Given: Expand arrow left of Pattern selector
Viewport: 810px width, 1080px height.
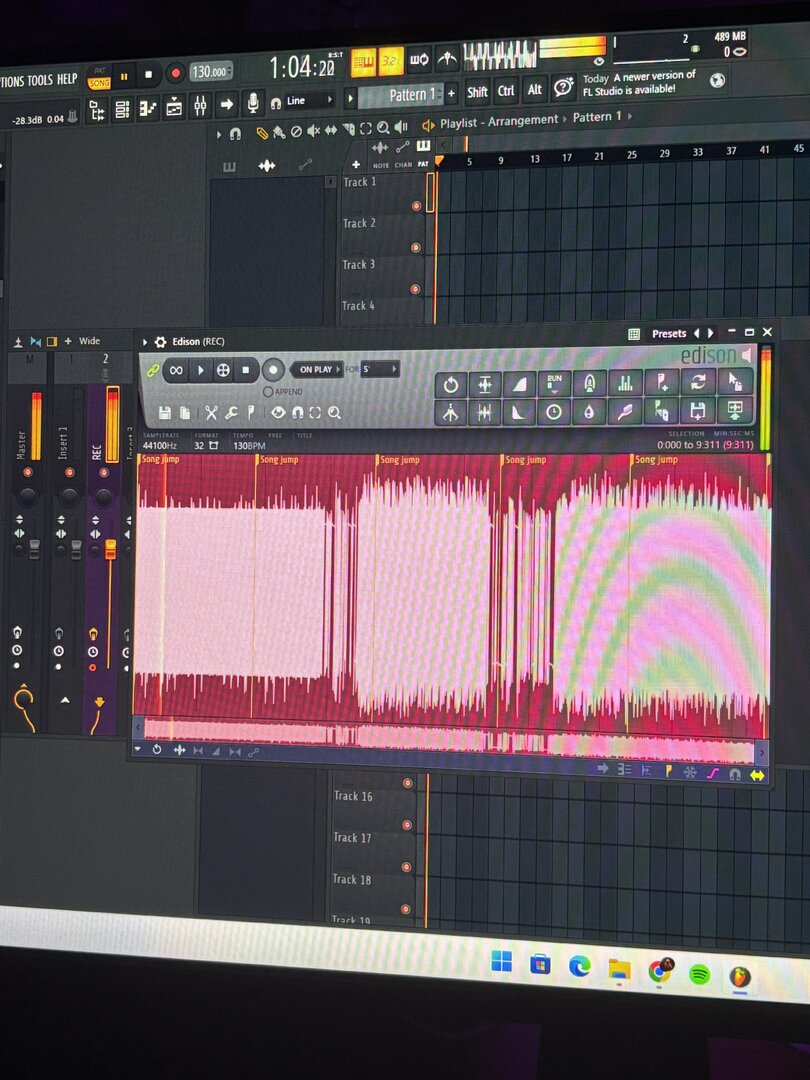Looking at the screenshot, I should pos(350,98).
